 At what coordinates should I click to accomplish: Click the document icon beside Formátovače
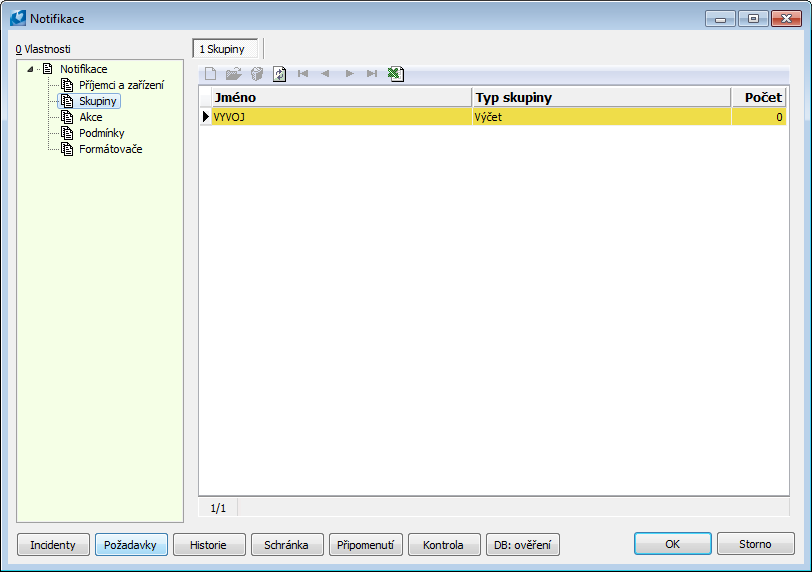click(67, 149)
